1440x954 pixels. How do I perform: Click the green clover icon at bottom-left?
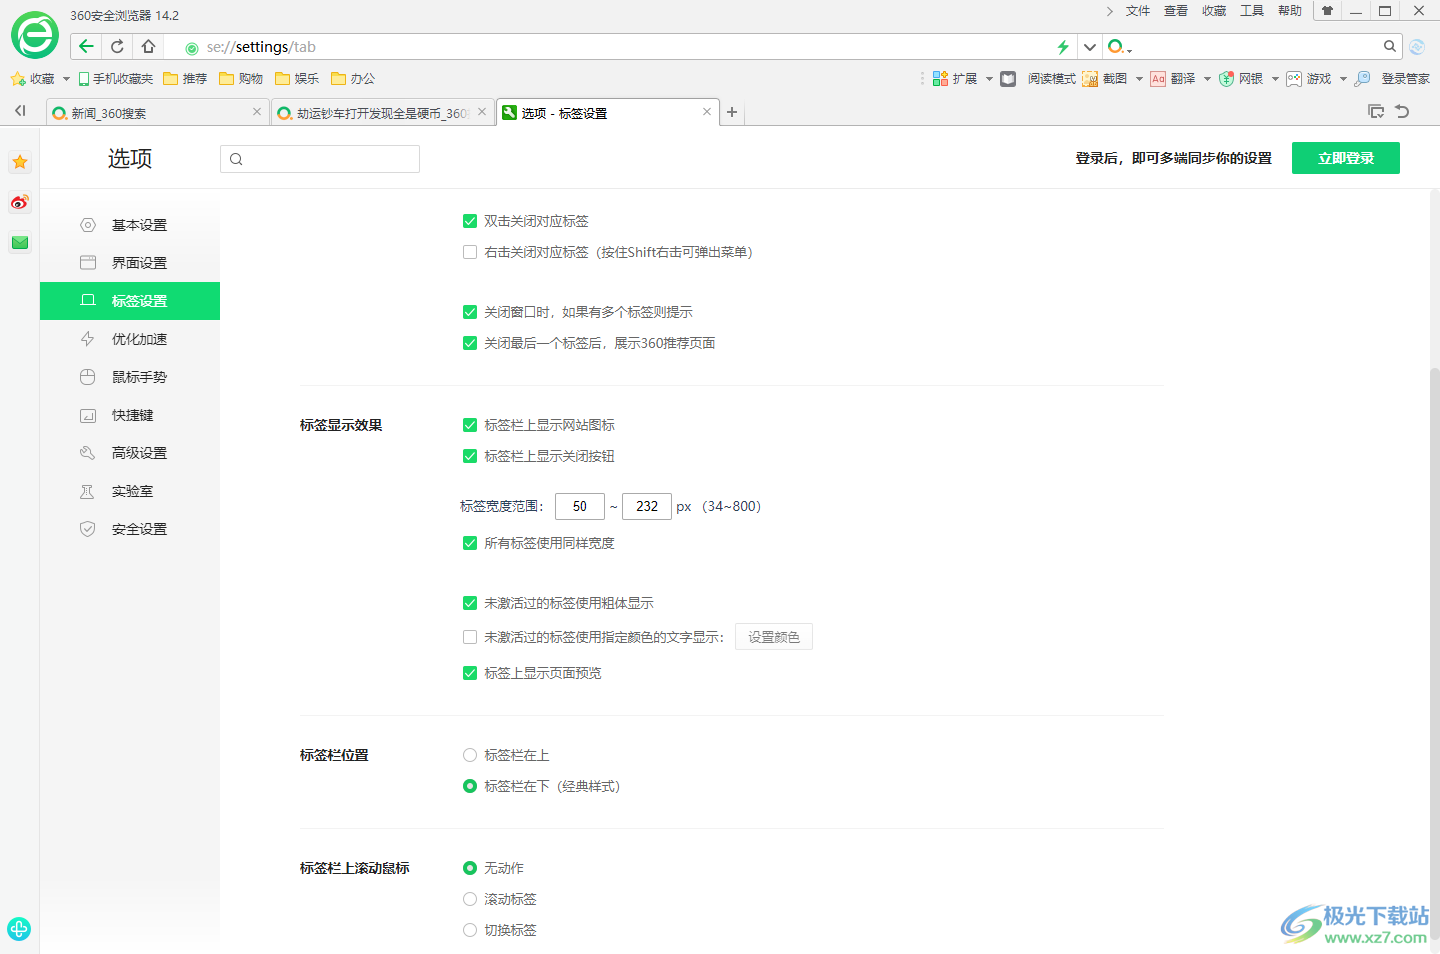tap(19, 929)
